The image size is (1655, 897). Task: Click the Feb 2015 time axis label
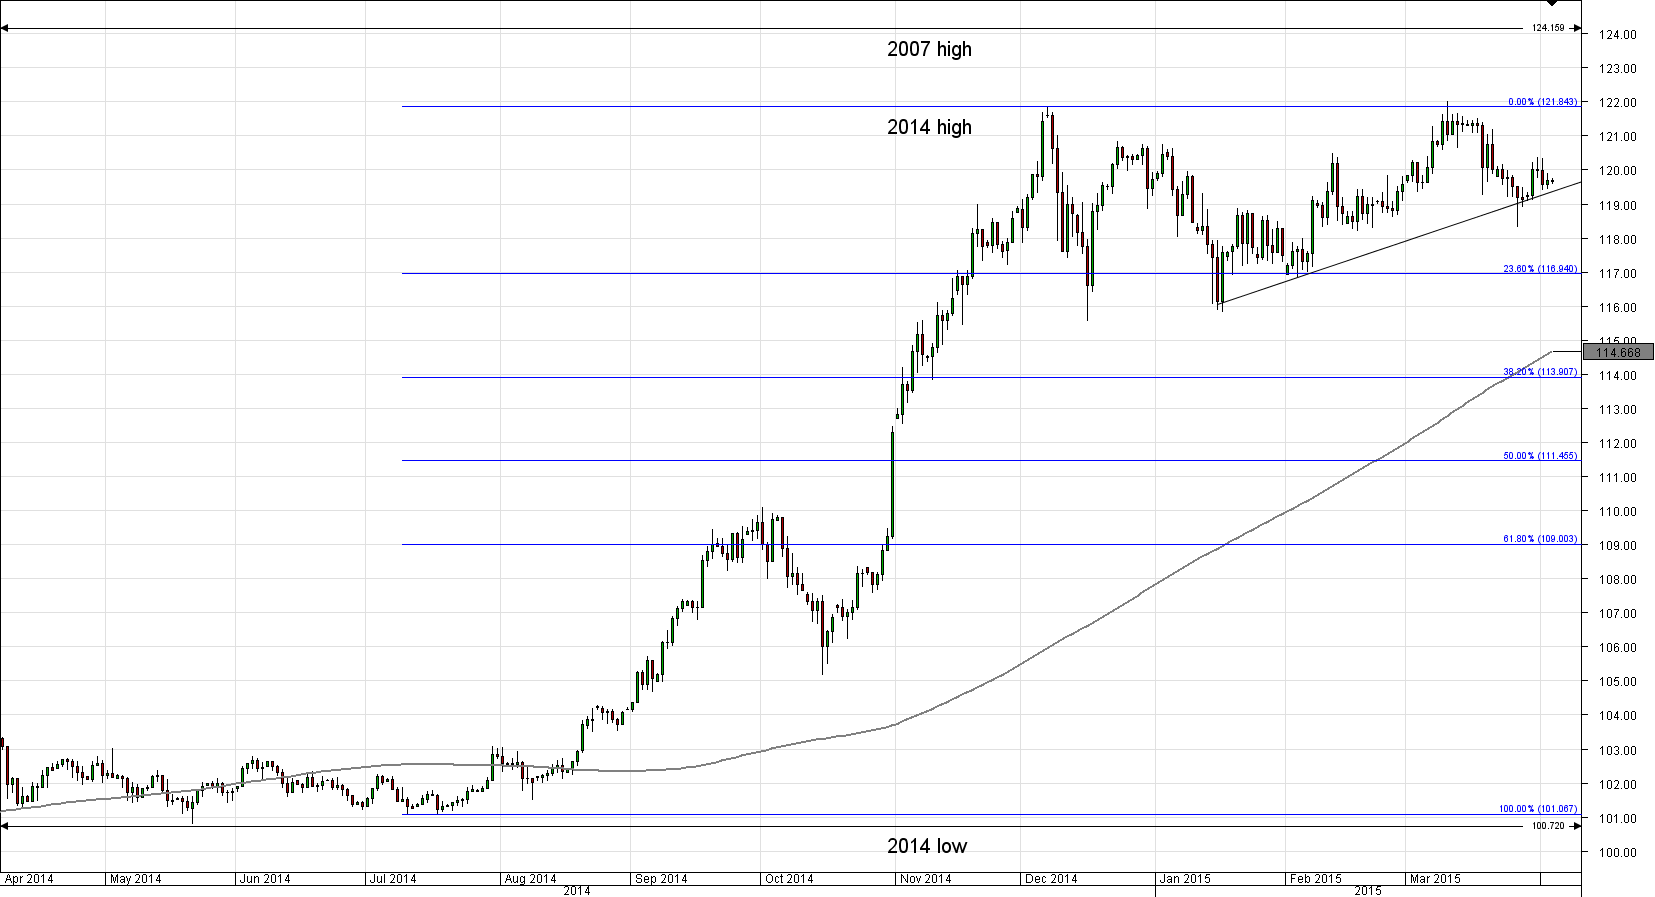[x=1315, y=879]
